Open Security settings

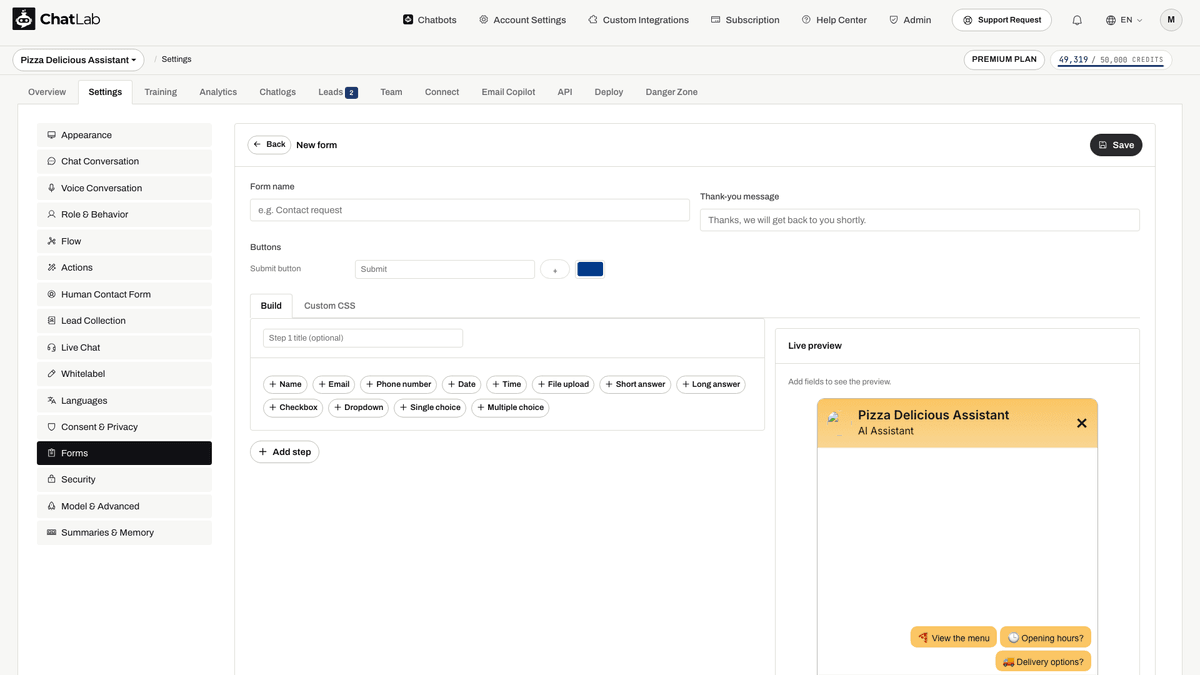(124, 479)
